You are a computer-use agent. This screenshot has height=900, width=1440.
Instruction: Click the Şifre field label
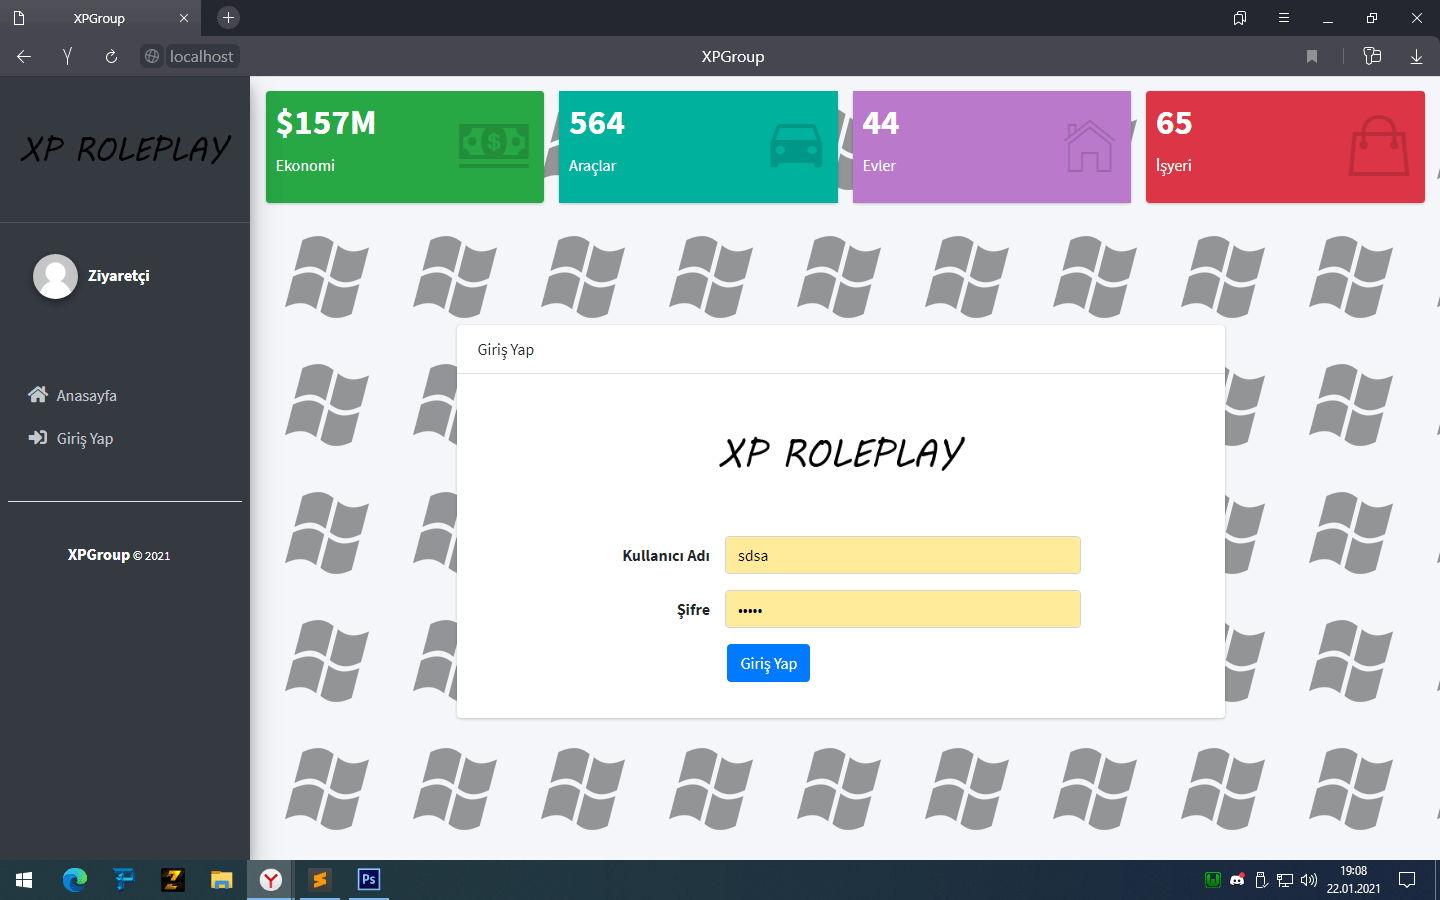[693, 610]
